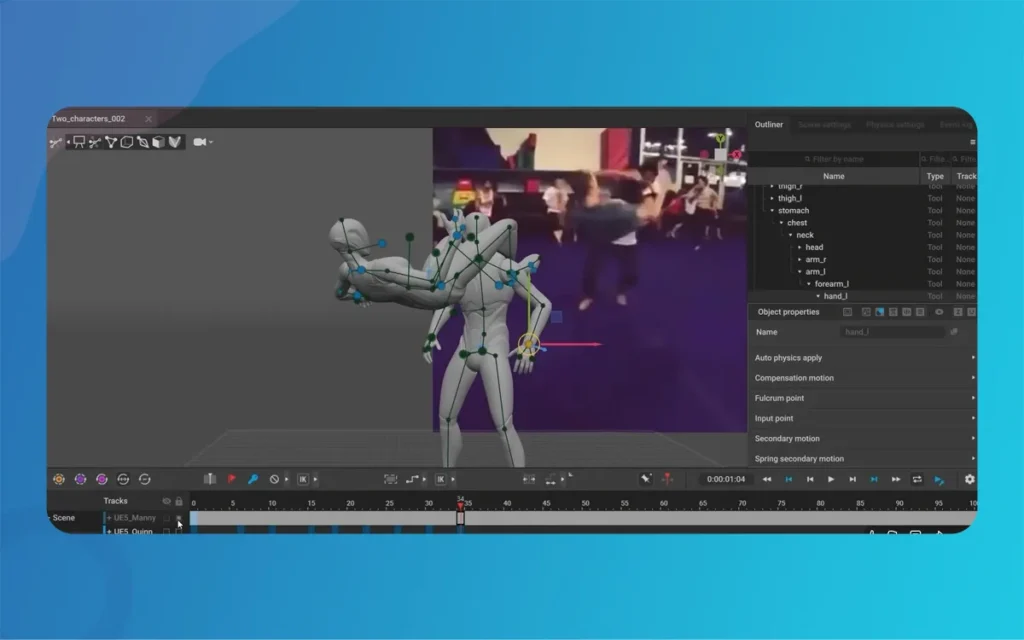Toggle visibility checkbox for UE5_Manny track
This screenshot has height=640, width=1024.
[x=166, y=518]
